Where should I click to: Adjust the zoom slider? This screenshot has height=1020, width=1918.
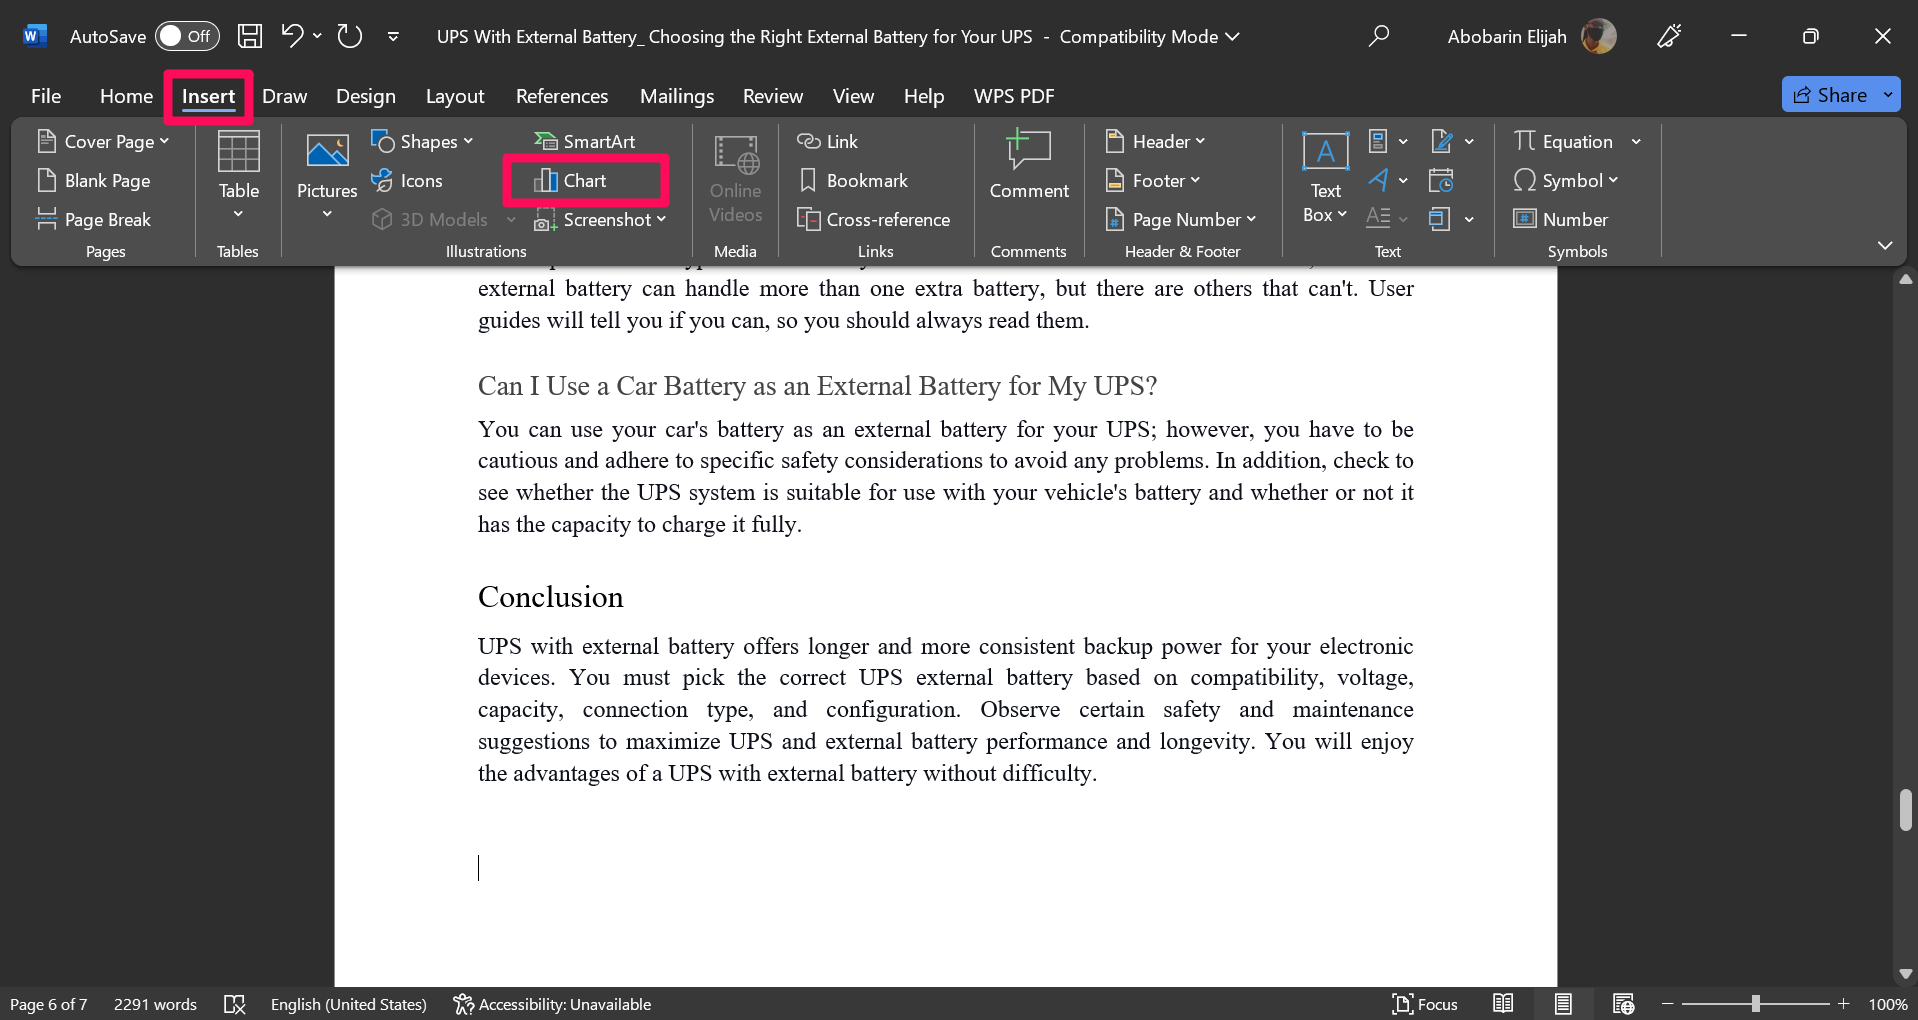(1757, 1004)
